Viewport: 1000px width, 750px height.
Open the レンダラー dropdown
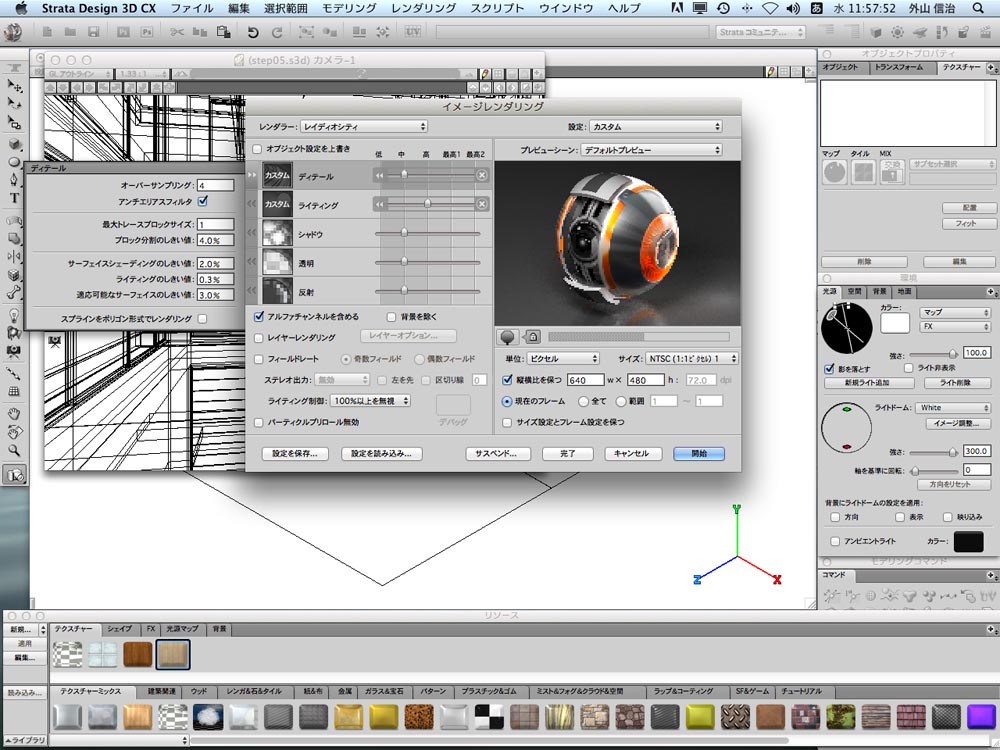click(364, 126)
